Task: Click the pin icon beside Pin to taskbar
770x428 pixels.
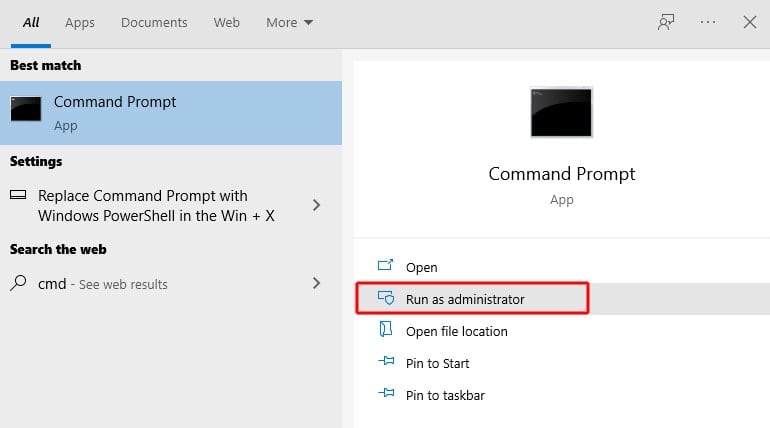Action: point(386,393)
